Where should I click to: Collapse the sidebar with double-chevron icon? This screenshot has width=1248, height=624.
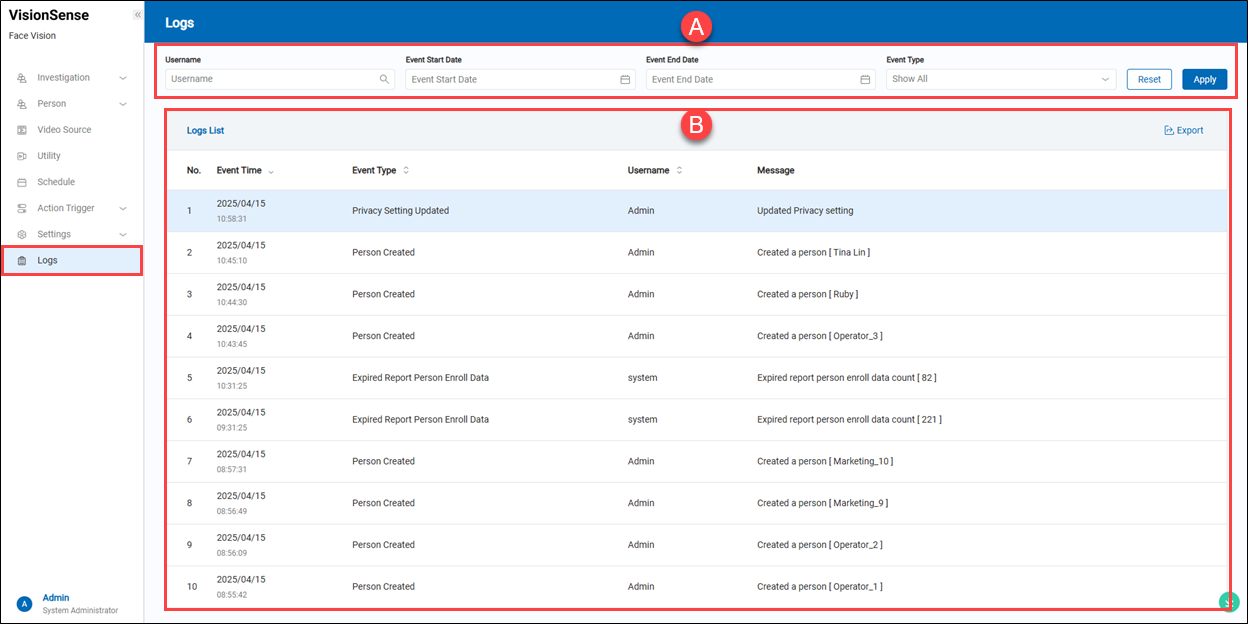click(137, 15)
